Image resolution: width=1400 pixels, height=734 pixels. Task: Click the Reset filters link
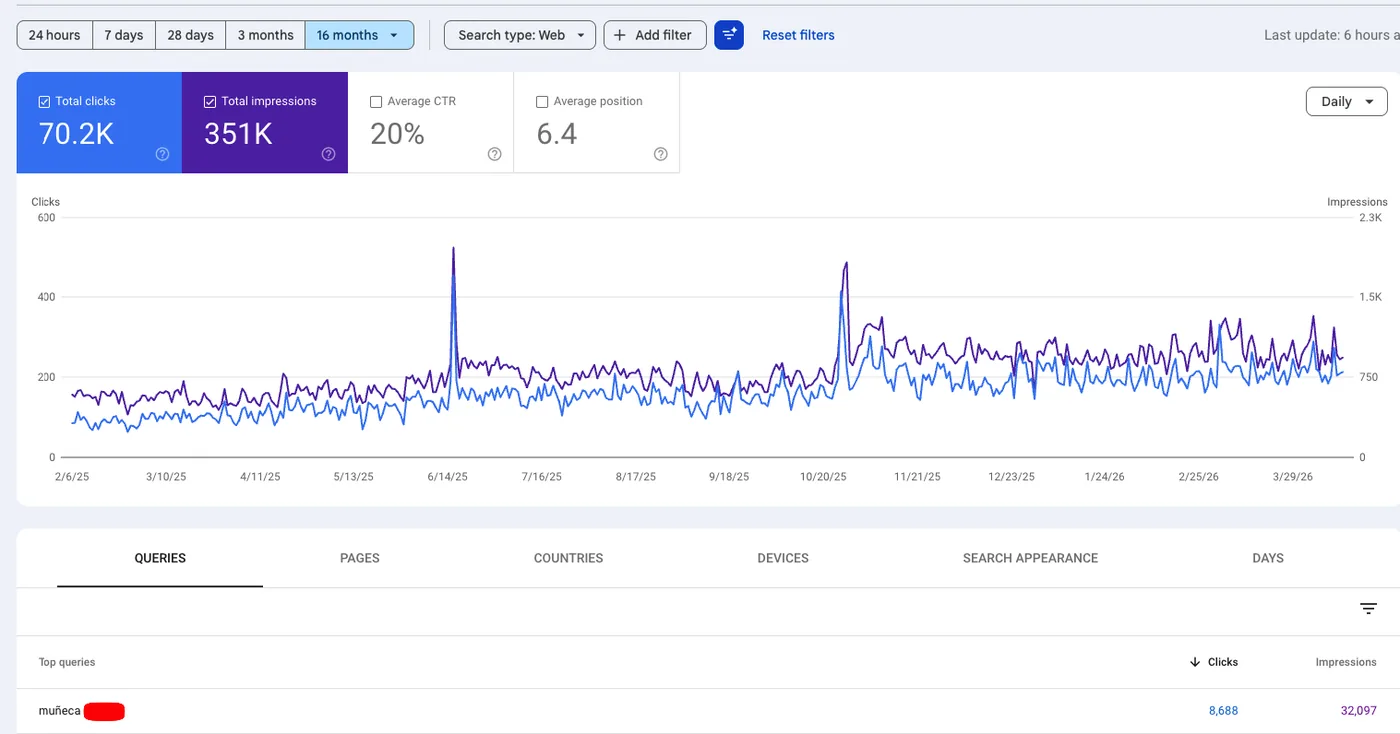(x=798, y=35)
